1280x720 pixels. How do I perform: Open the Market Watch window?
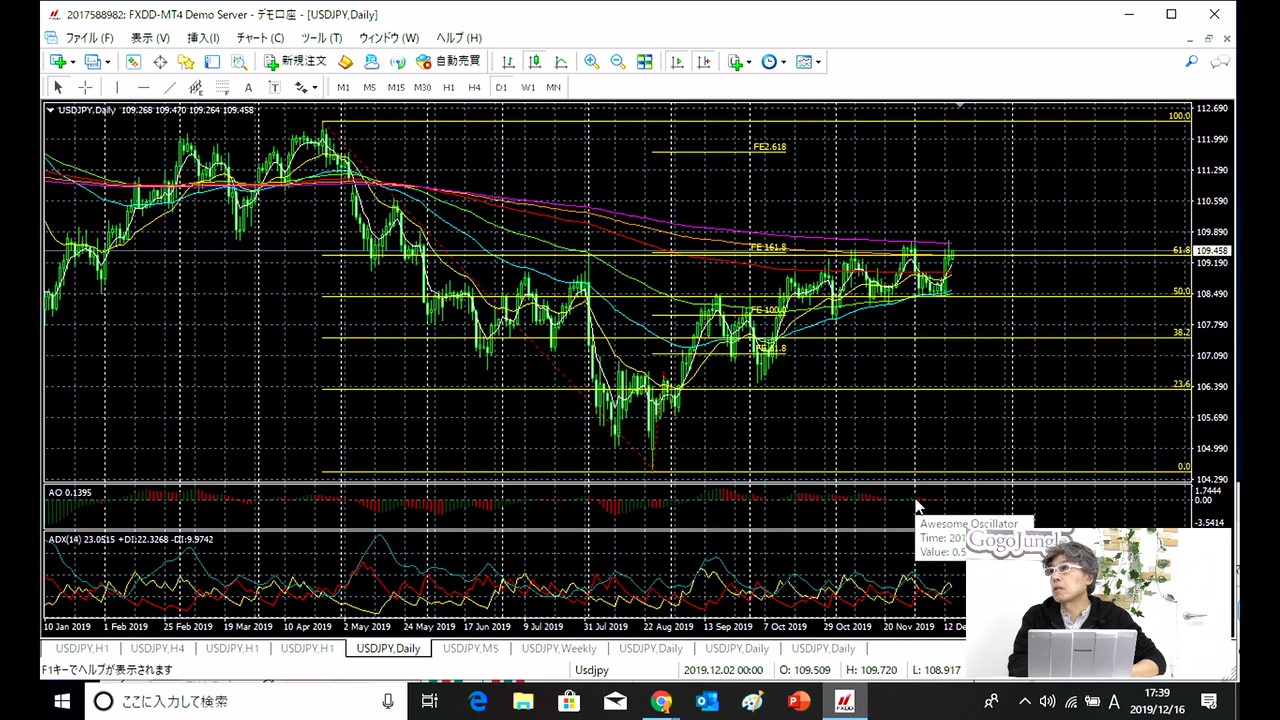click(x=133, y=62)
